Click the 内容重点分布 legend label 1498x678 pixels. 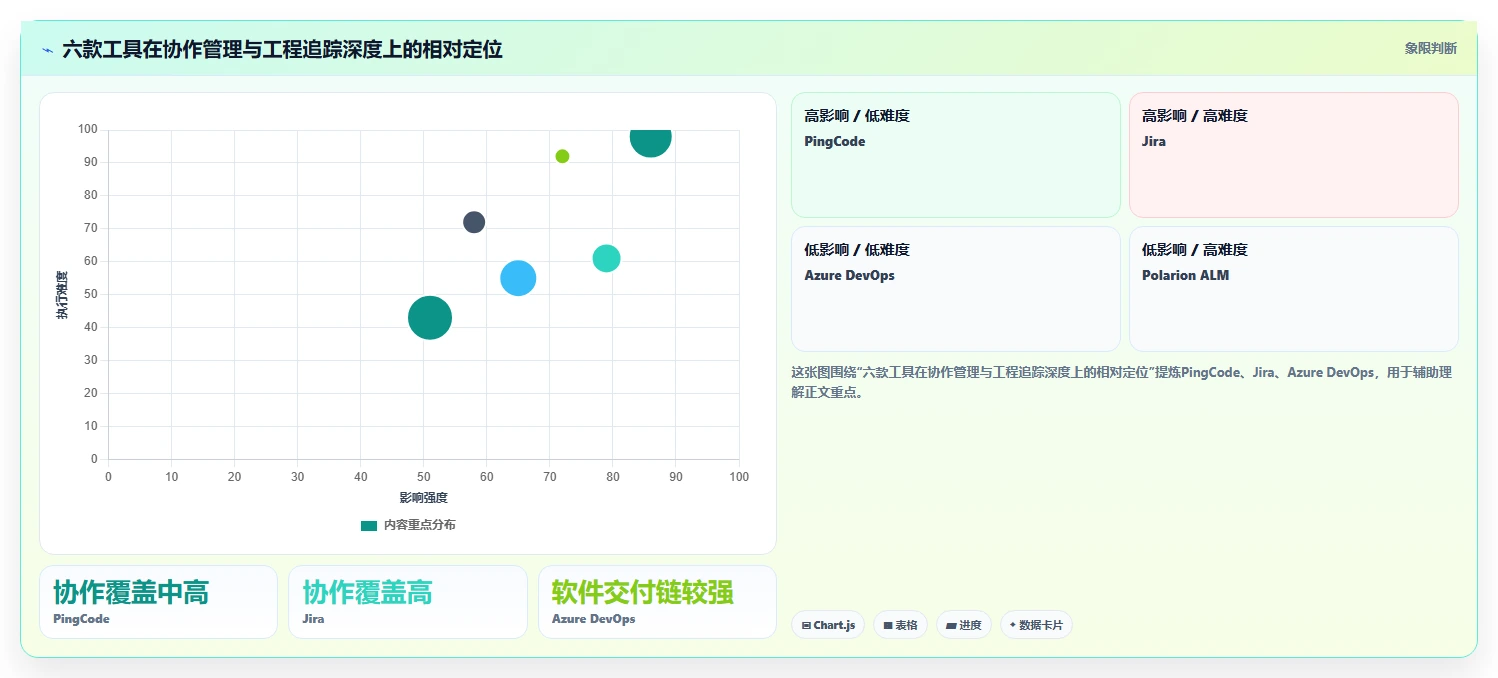[x=420, y=525]
